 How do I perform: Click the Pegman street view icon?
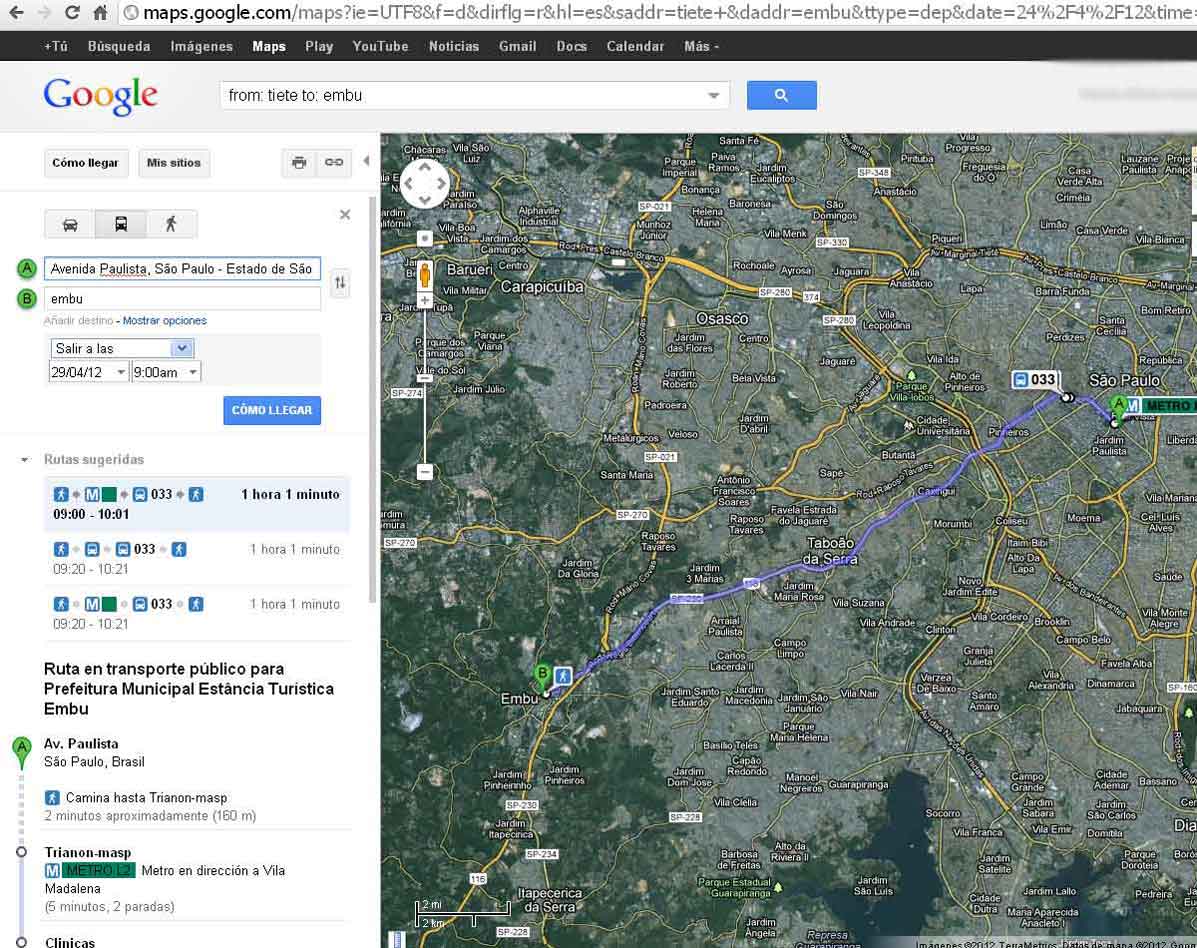425,273
